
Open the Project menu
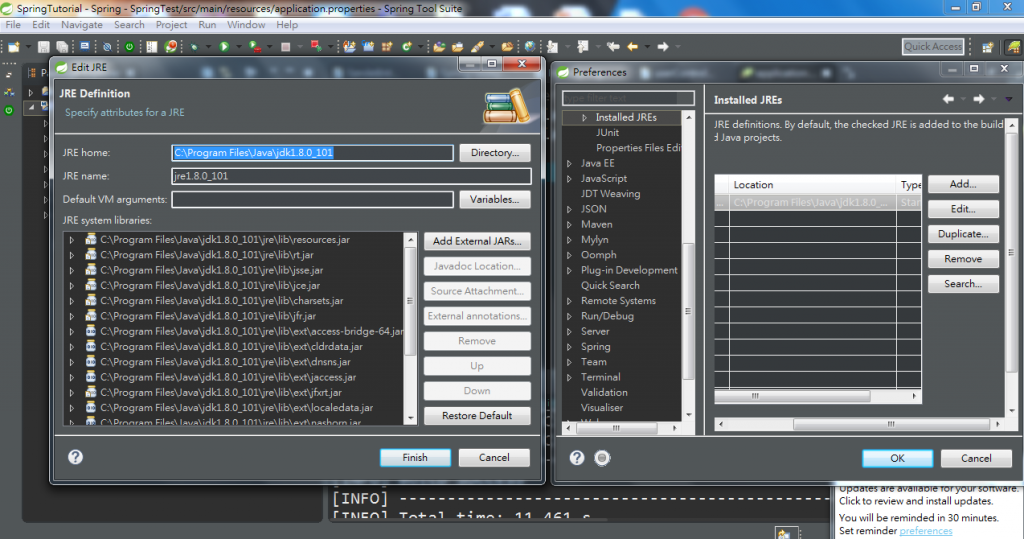click(x=171, y=25)
